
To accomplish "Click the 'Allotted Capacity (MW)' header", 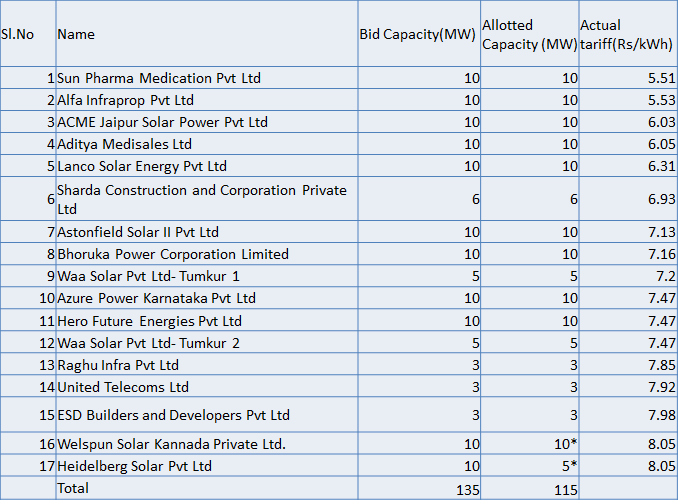I will pyautogui.click(x=530, y=34).
